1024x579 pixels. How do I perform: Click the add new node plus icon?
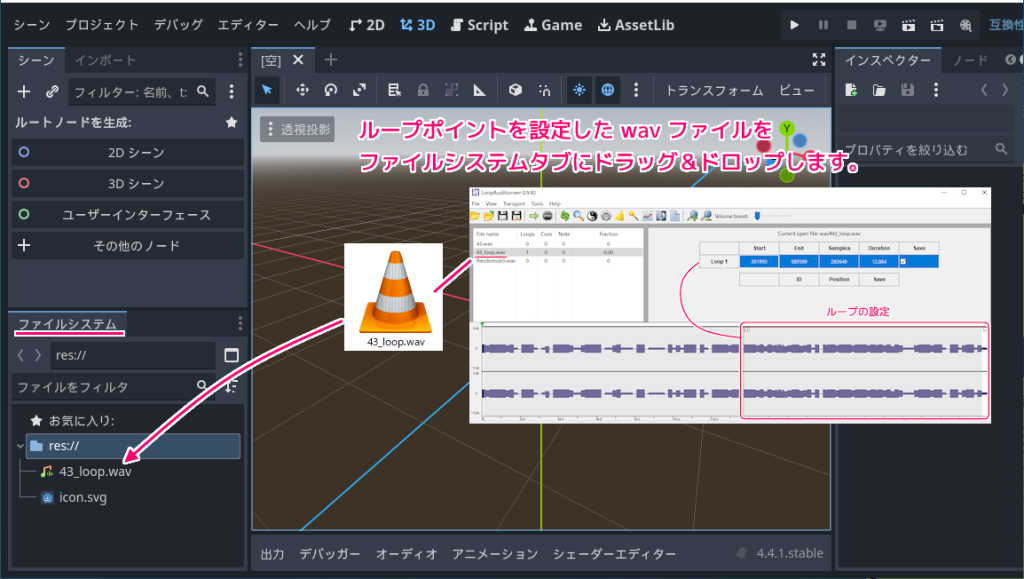pos(25,92)
